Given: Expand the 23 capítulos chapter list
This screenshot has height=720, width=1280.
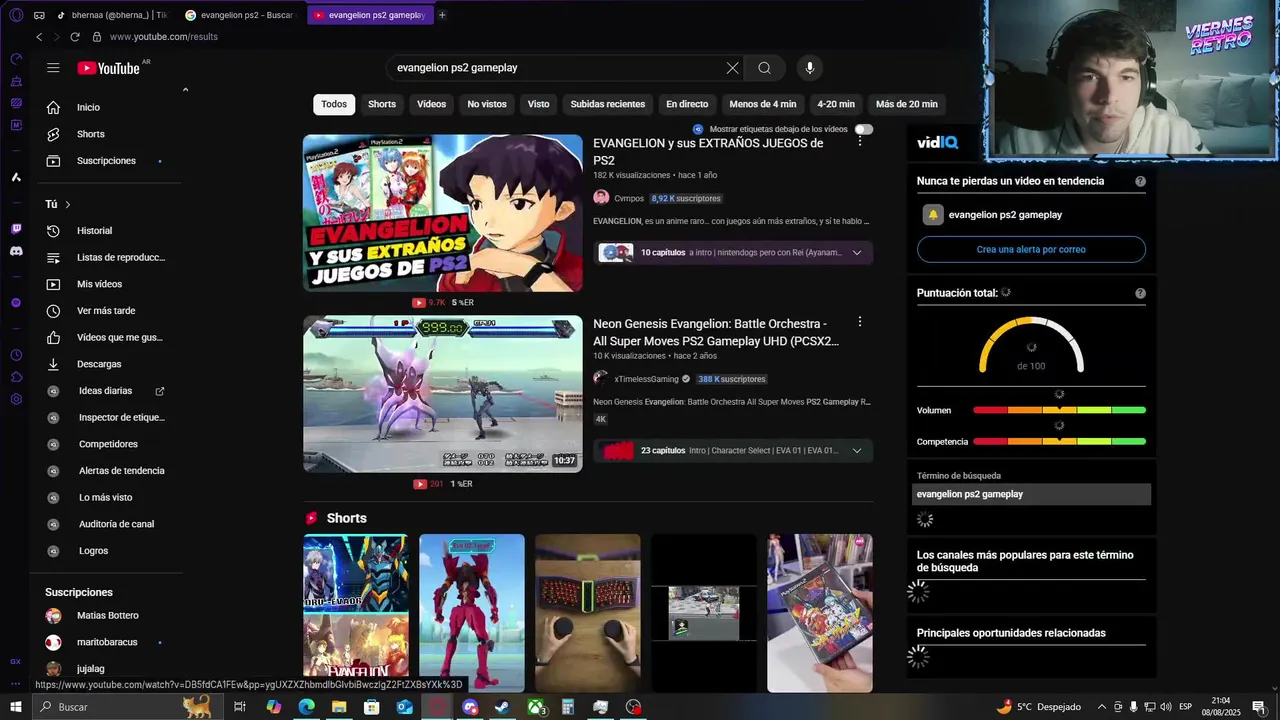Looking at the screenshot, I should click(856, 451).
